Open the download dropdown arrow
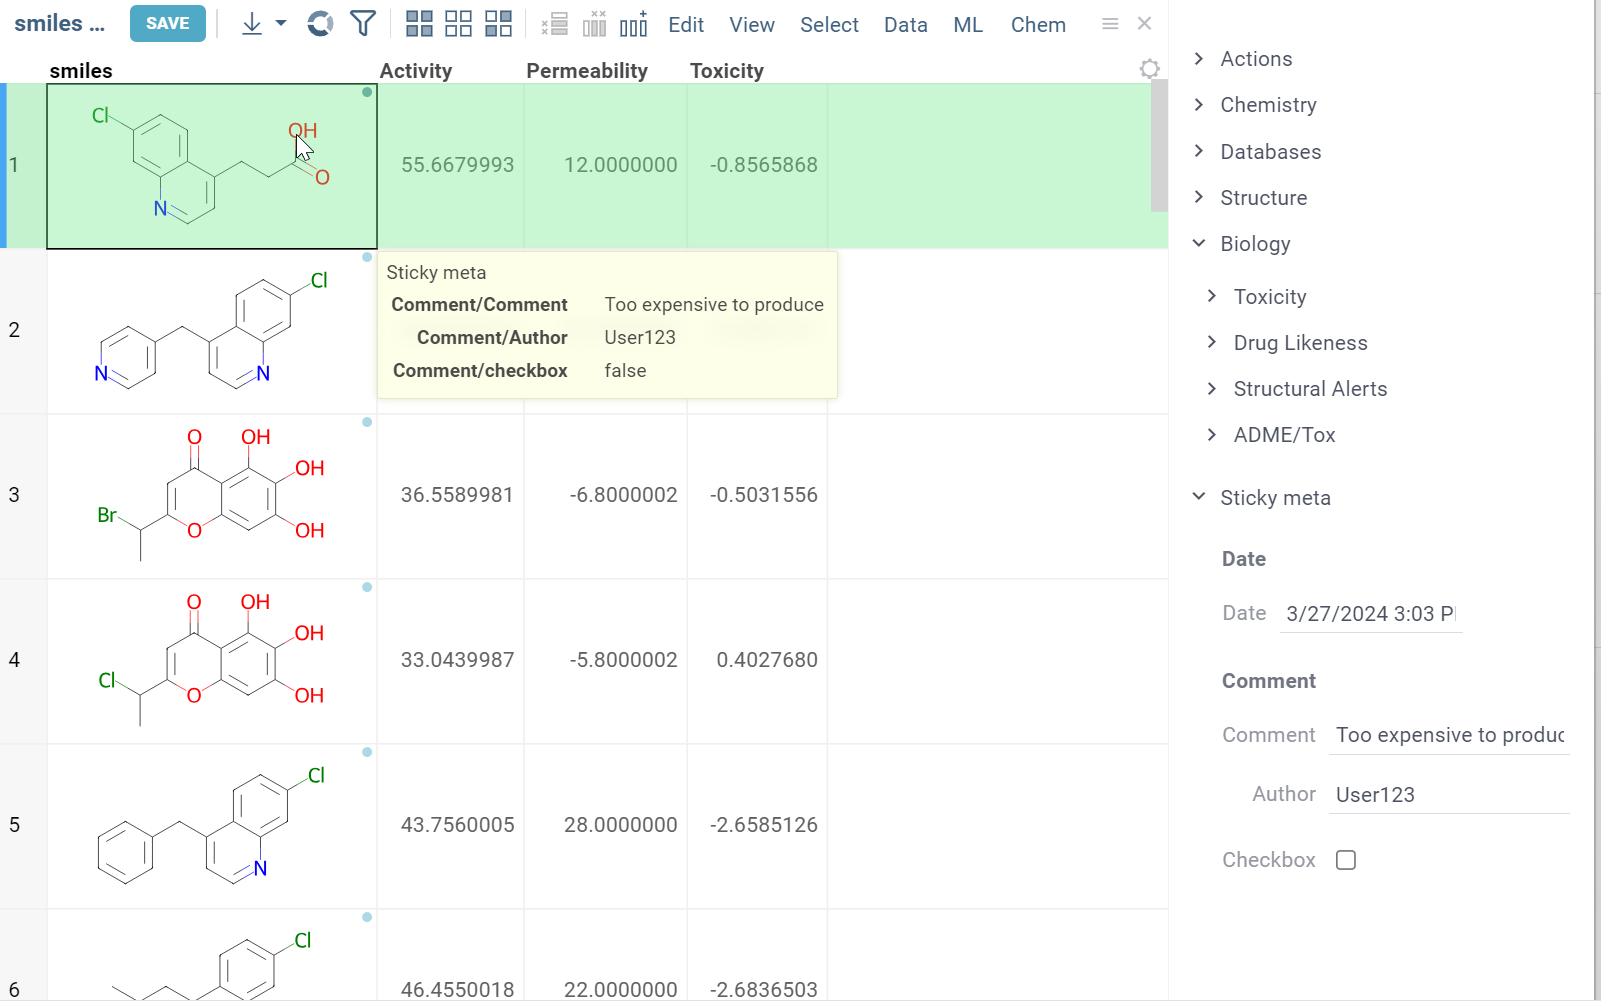Screen dimensions: 1601x1001 (281, 24)
